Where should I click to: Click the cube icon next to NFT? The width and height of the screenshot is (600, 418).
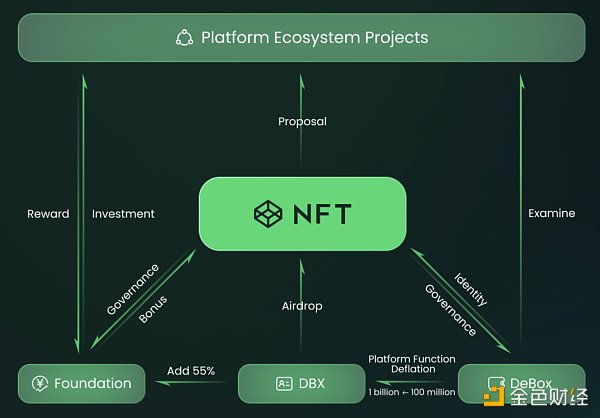268,214
